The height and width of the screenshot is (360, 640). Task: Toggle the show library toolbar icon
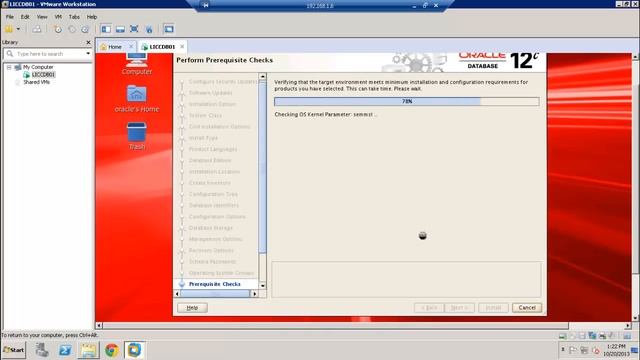point(106,29)
